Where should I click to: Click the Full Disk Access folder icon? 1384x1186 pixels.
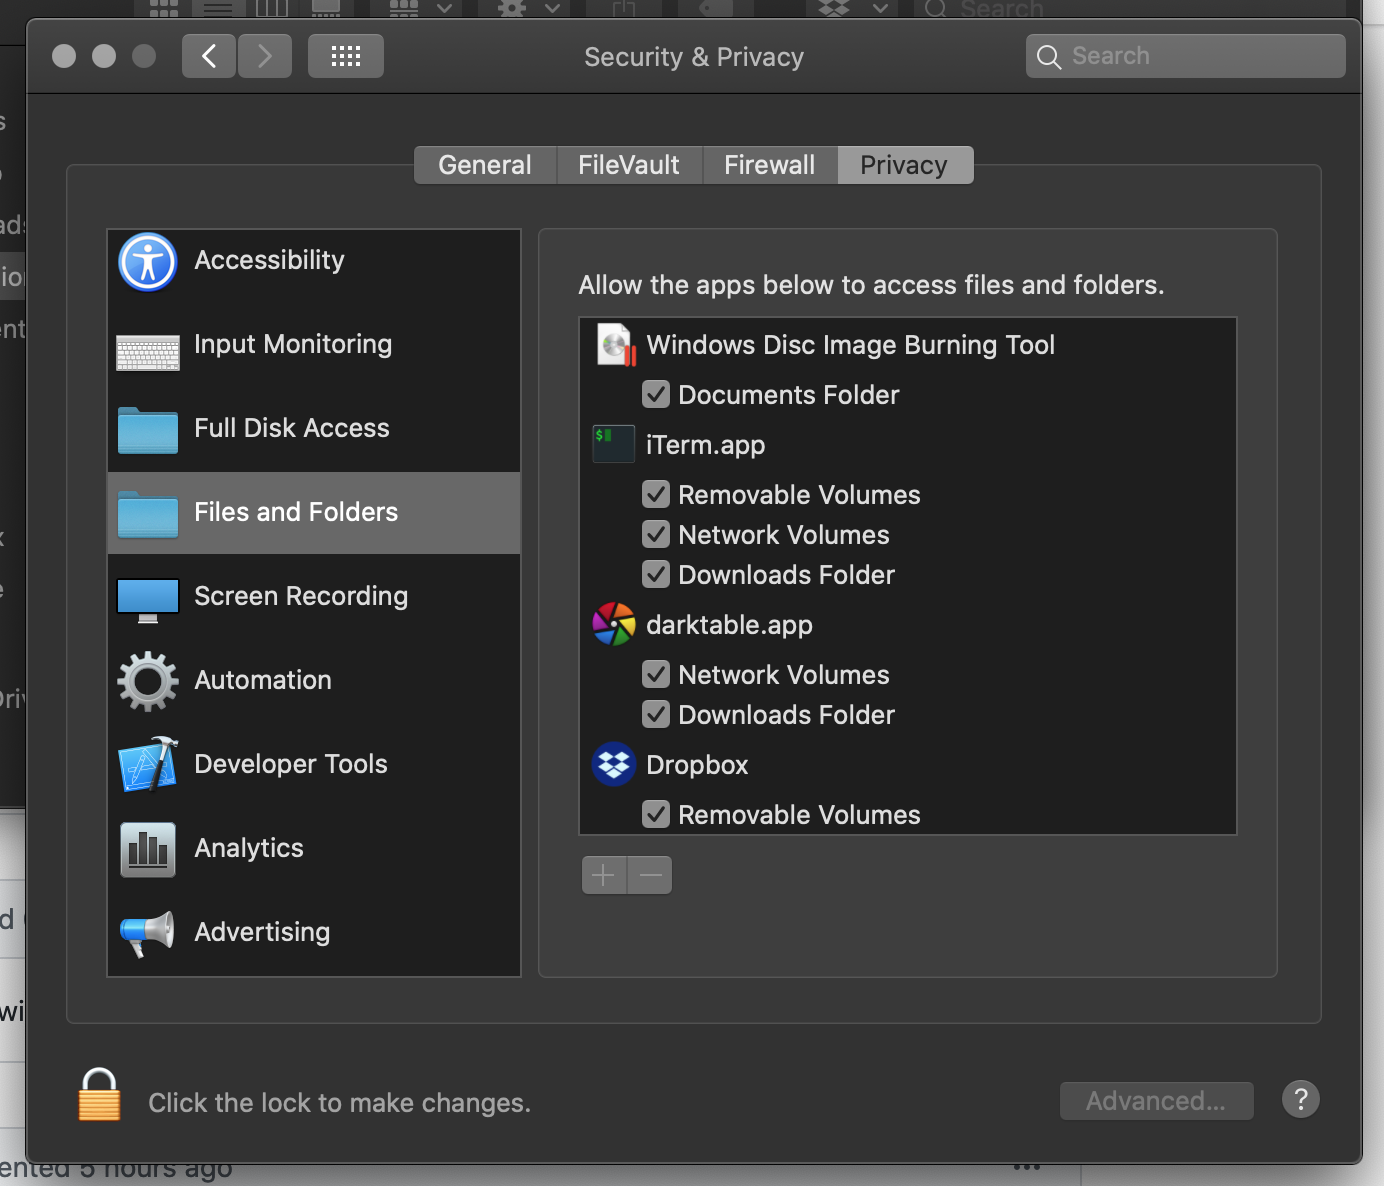pyautogui.click(x=148, y=430)
